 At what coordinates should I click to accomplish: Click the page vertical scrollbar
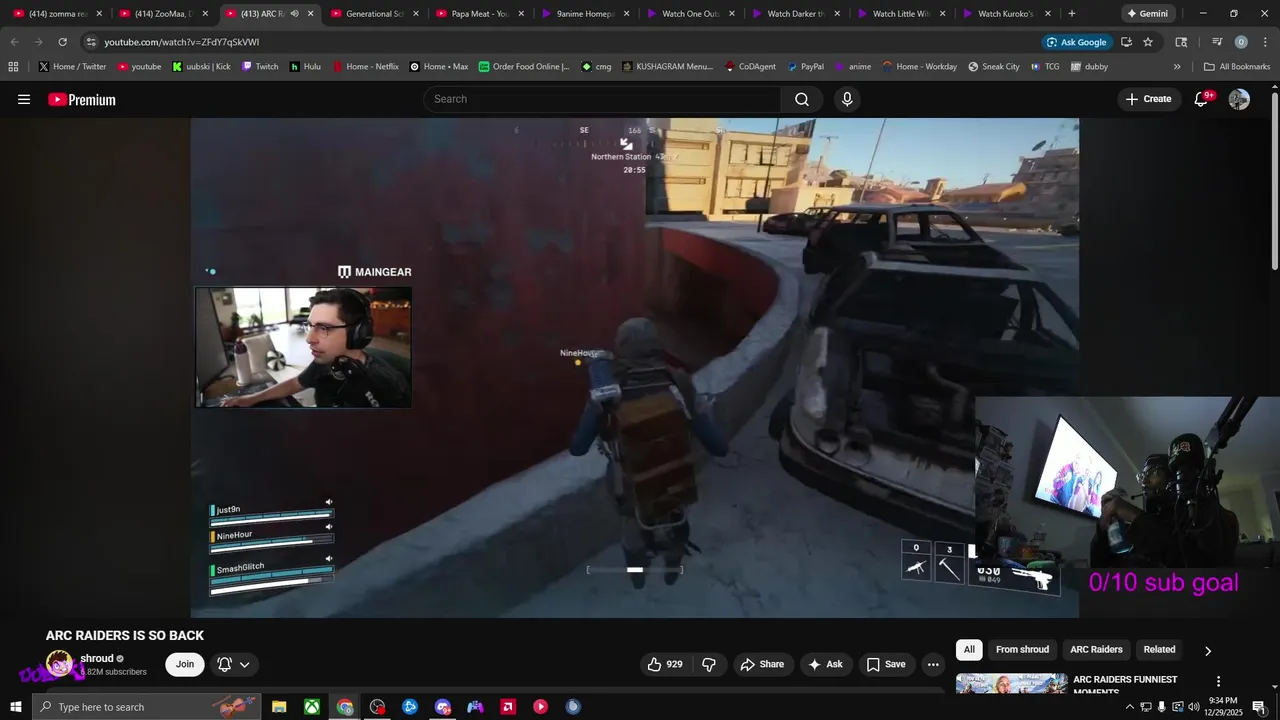pyautogui.click(x=1275, y=180)
